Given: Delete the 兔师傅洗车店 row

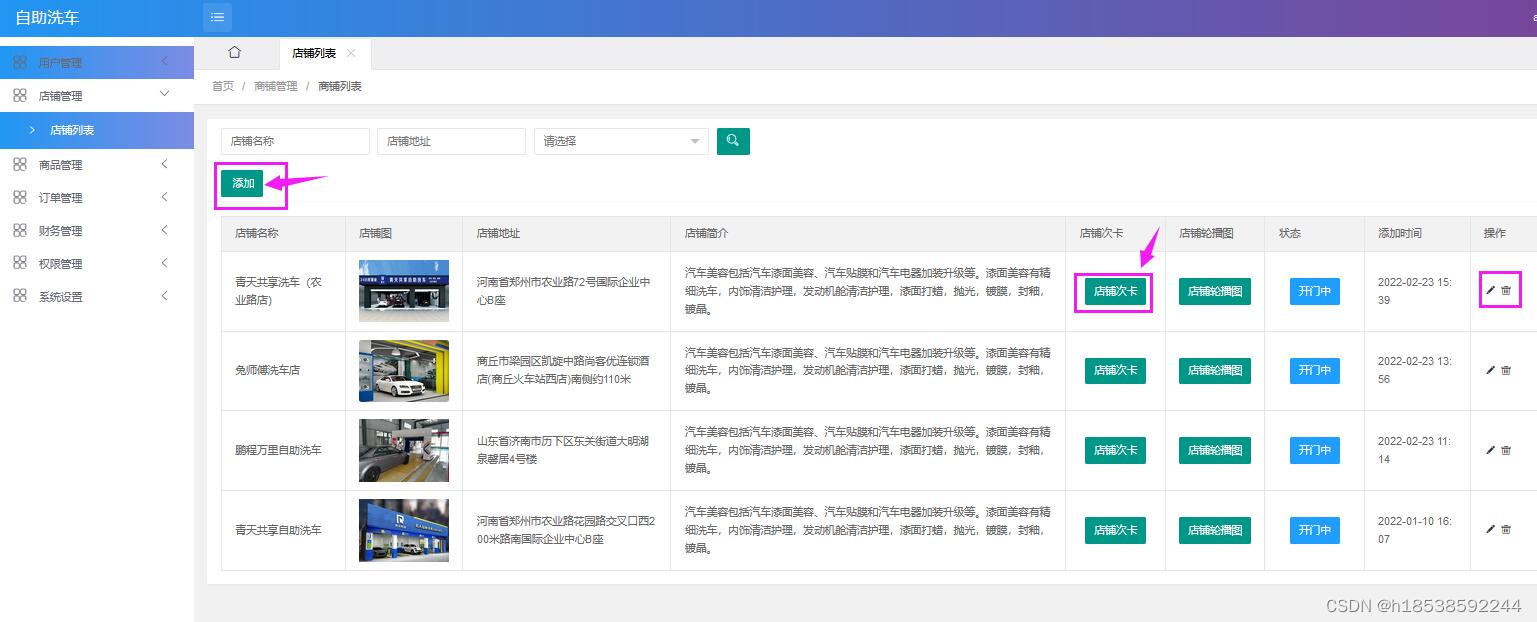Looking at the screenshot, I should point(1506,370).
